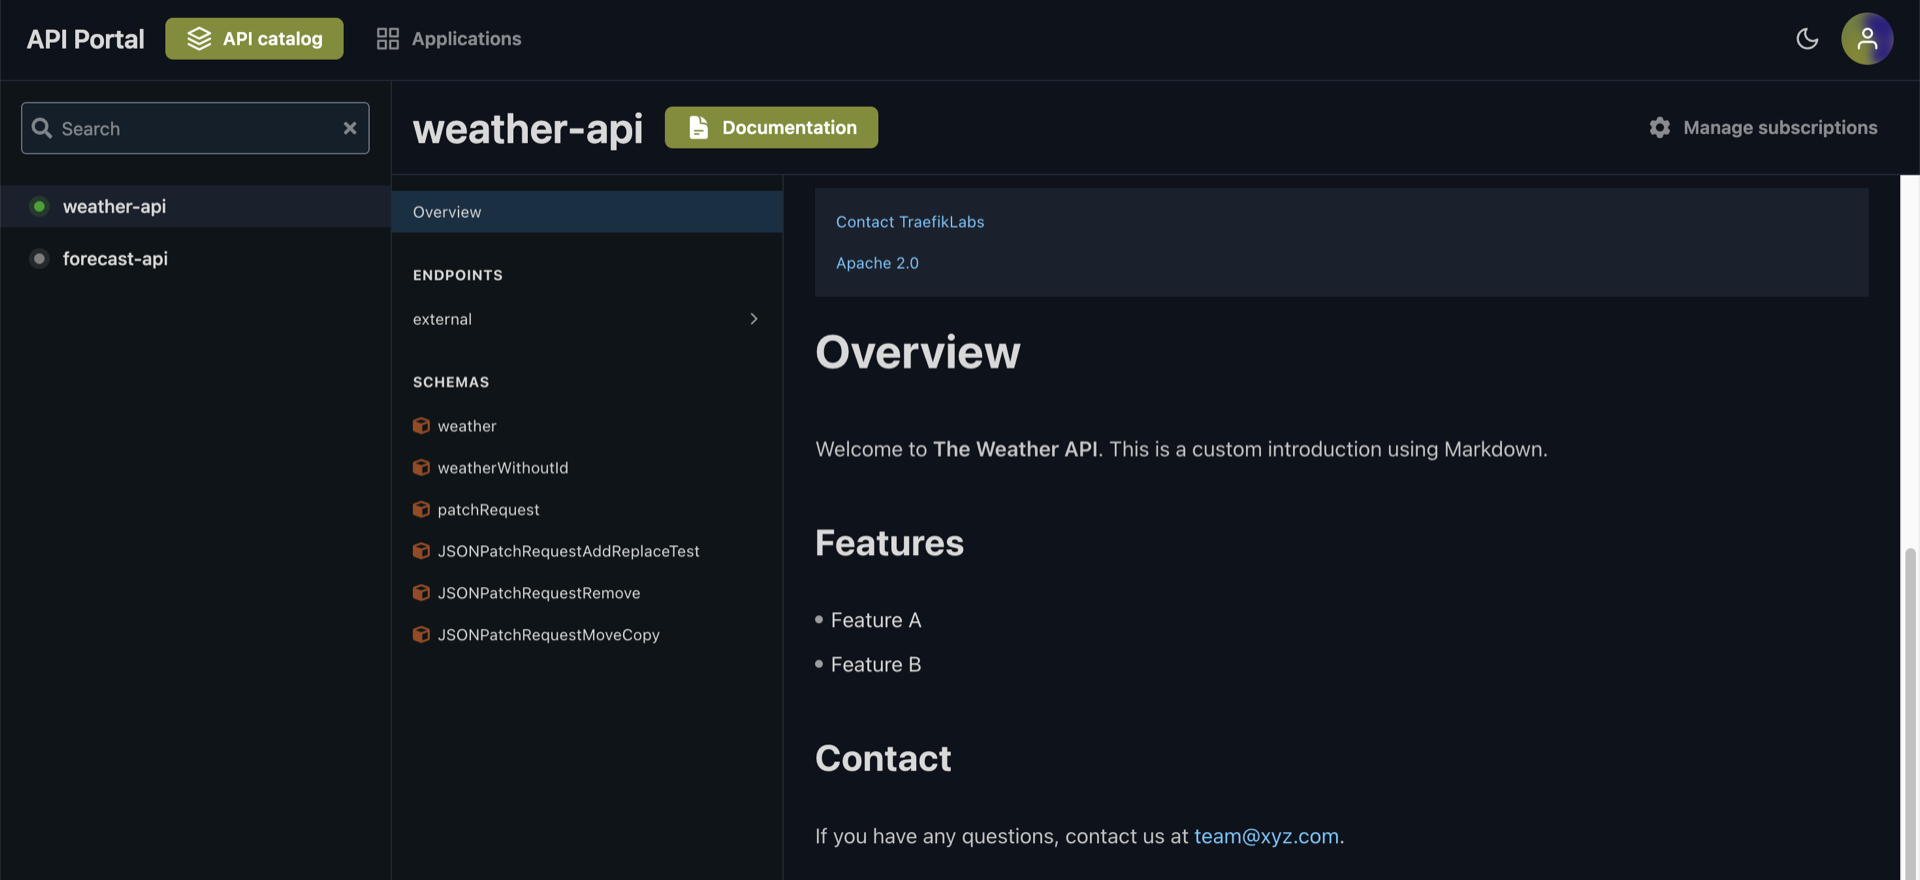
Task: Click the Contact heading
Action: (x=883, y=758)
